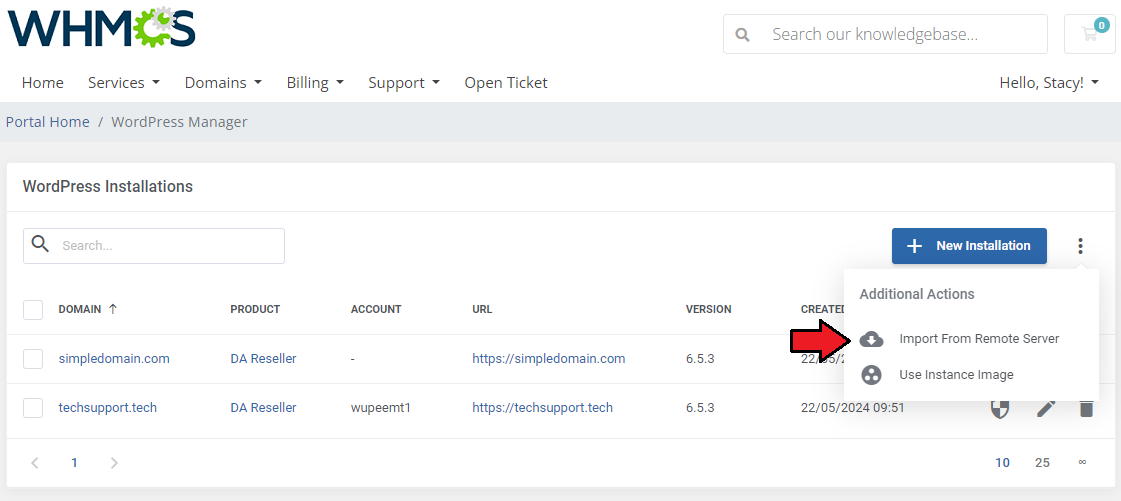The height and width of the screenshot is (501, 1121).
Task: Edit the techsupport.tech installation with pencil icon
Action: [1046, 409]
